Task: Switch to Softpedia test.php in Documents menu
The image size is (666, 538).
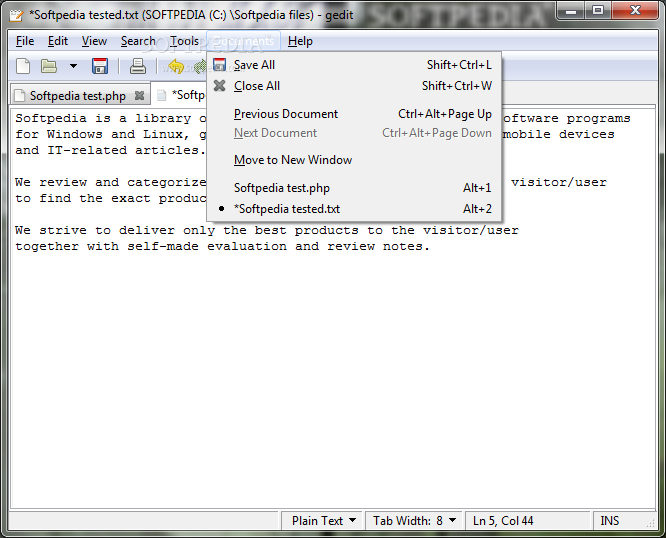Action: point(354,188)
